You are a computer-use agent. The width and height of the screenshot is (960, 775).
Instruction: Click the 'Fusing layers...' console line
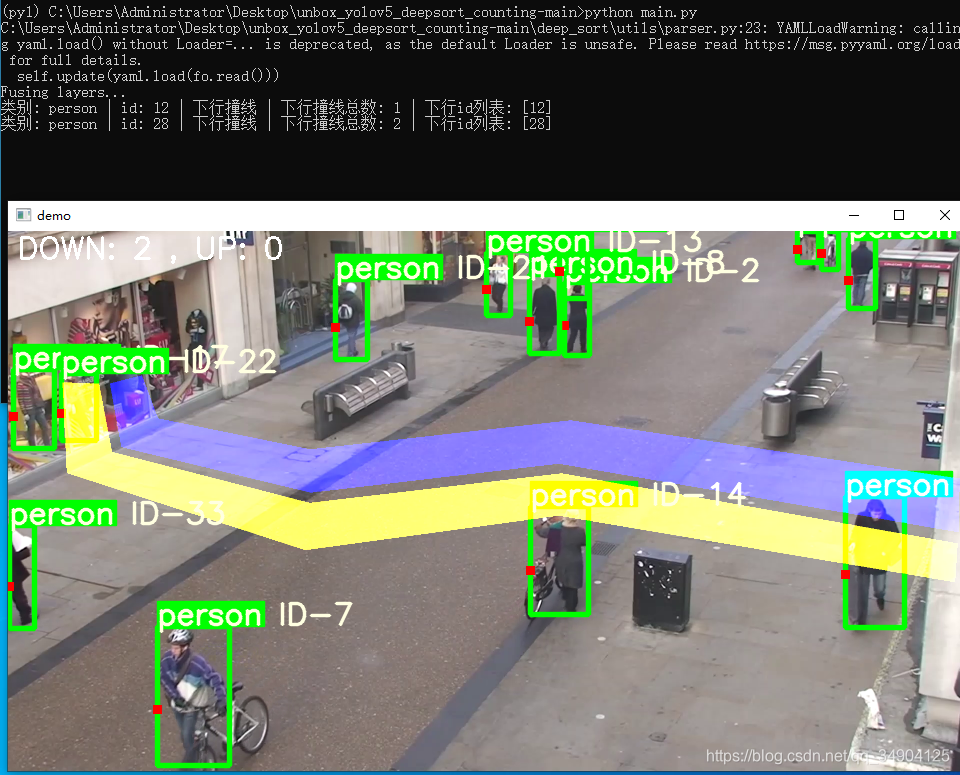point(63,92)
